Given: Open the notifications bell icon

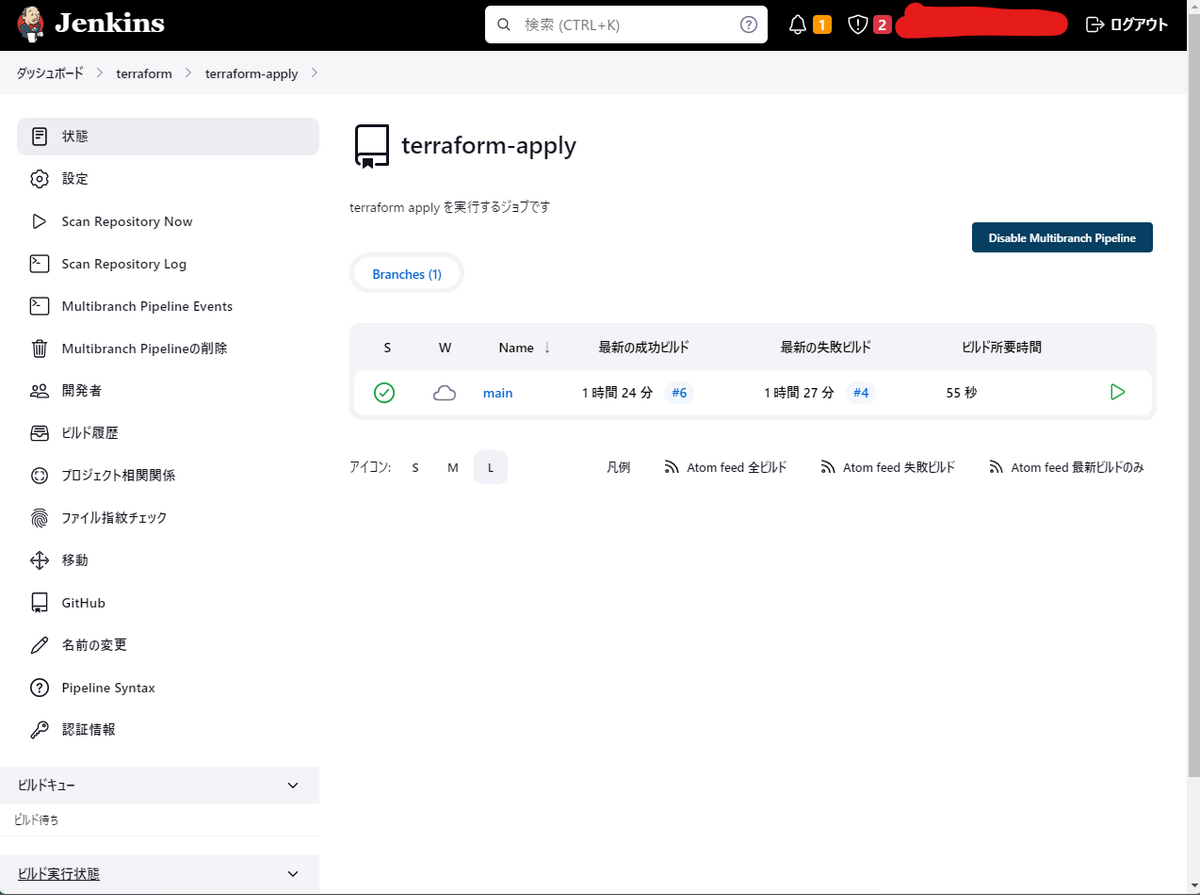Looking at the screenshot, I should point(798,25).
